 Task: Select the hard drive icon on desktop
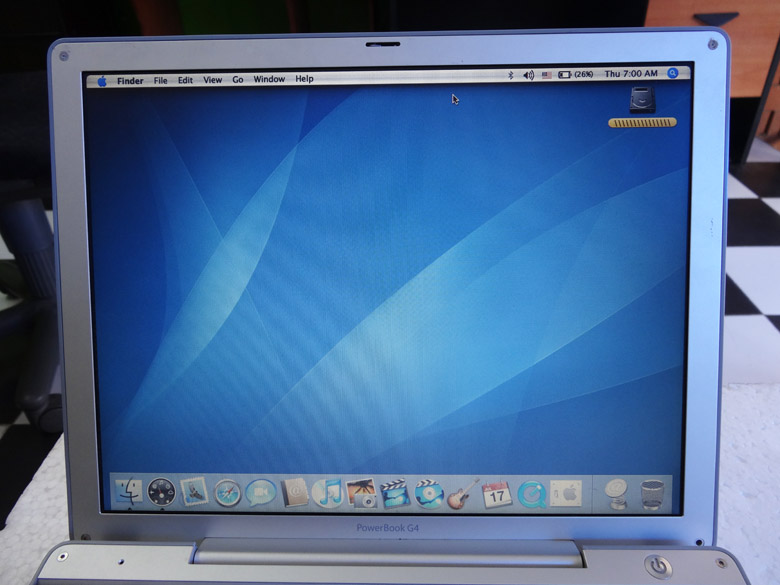click(642, 99)
